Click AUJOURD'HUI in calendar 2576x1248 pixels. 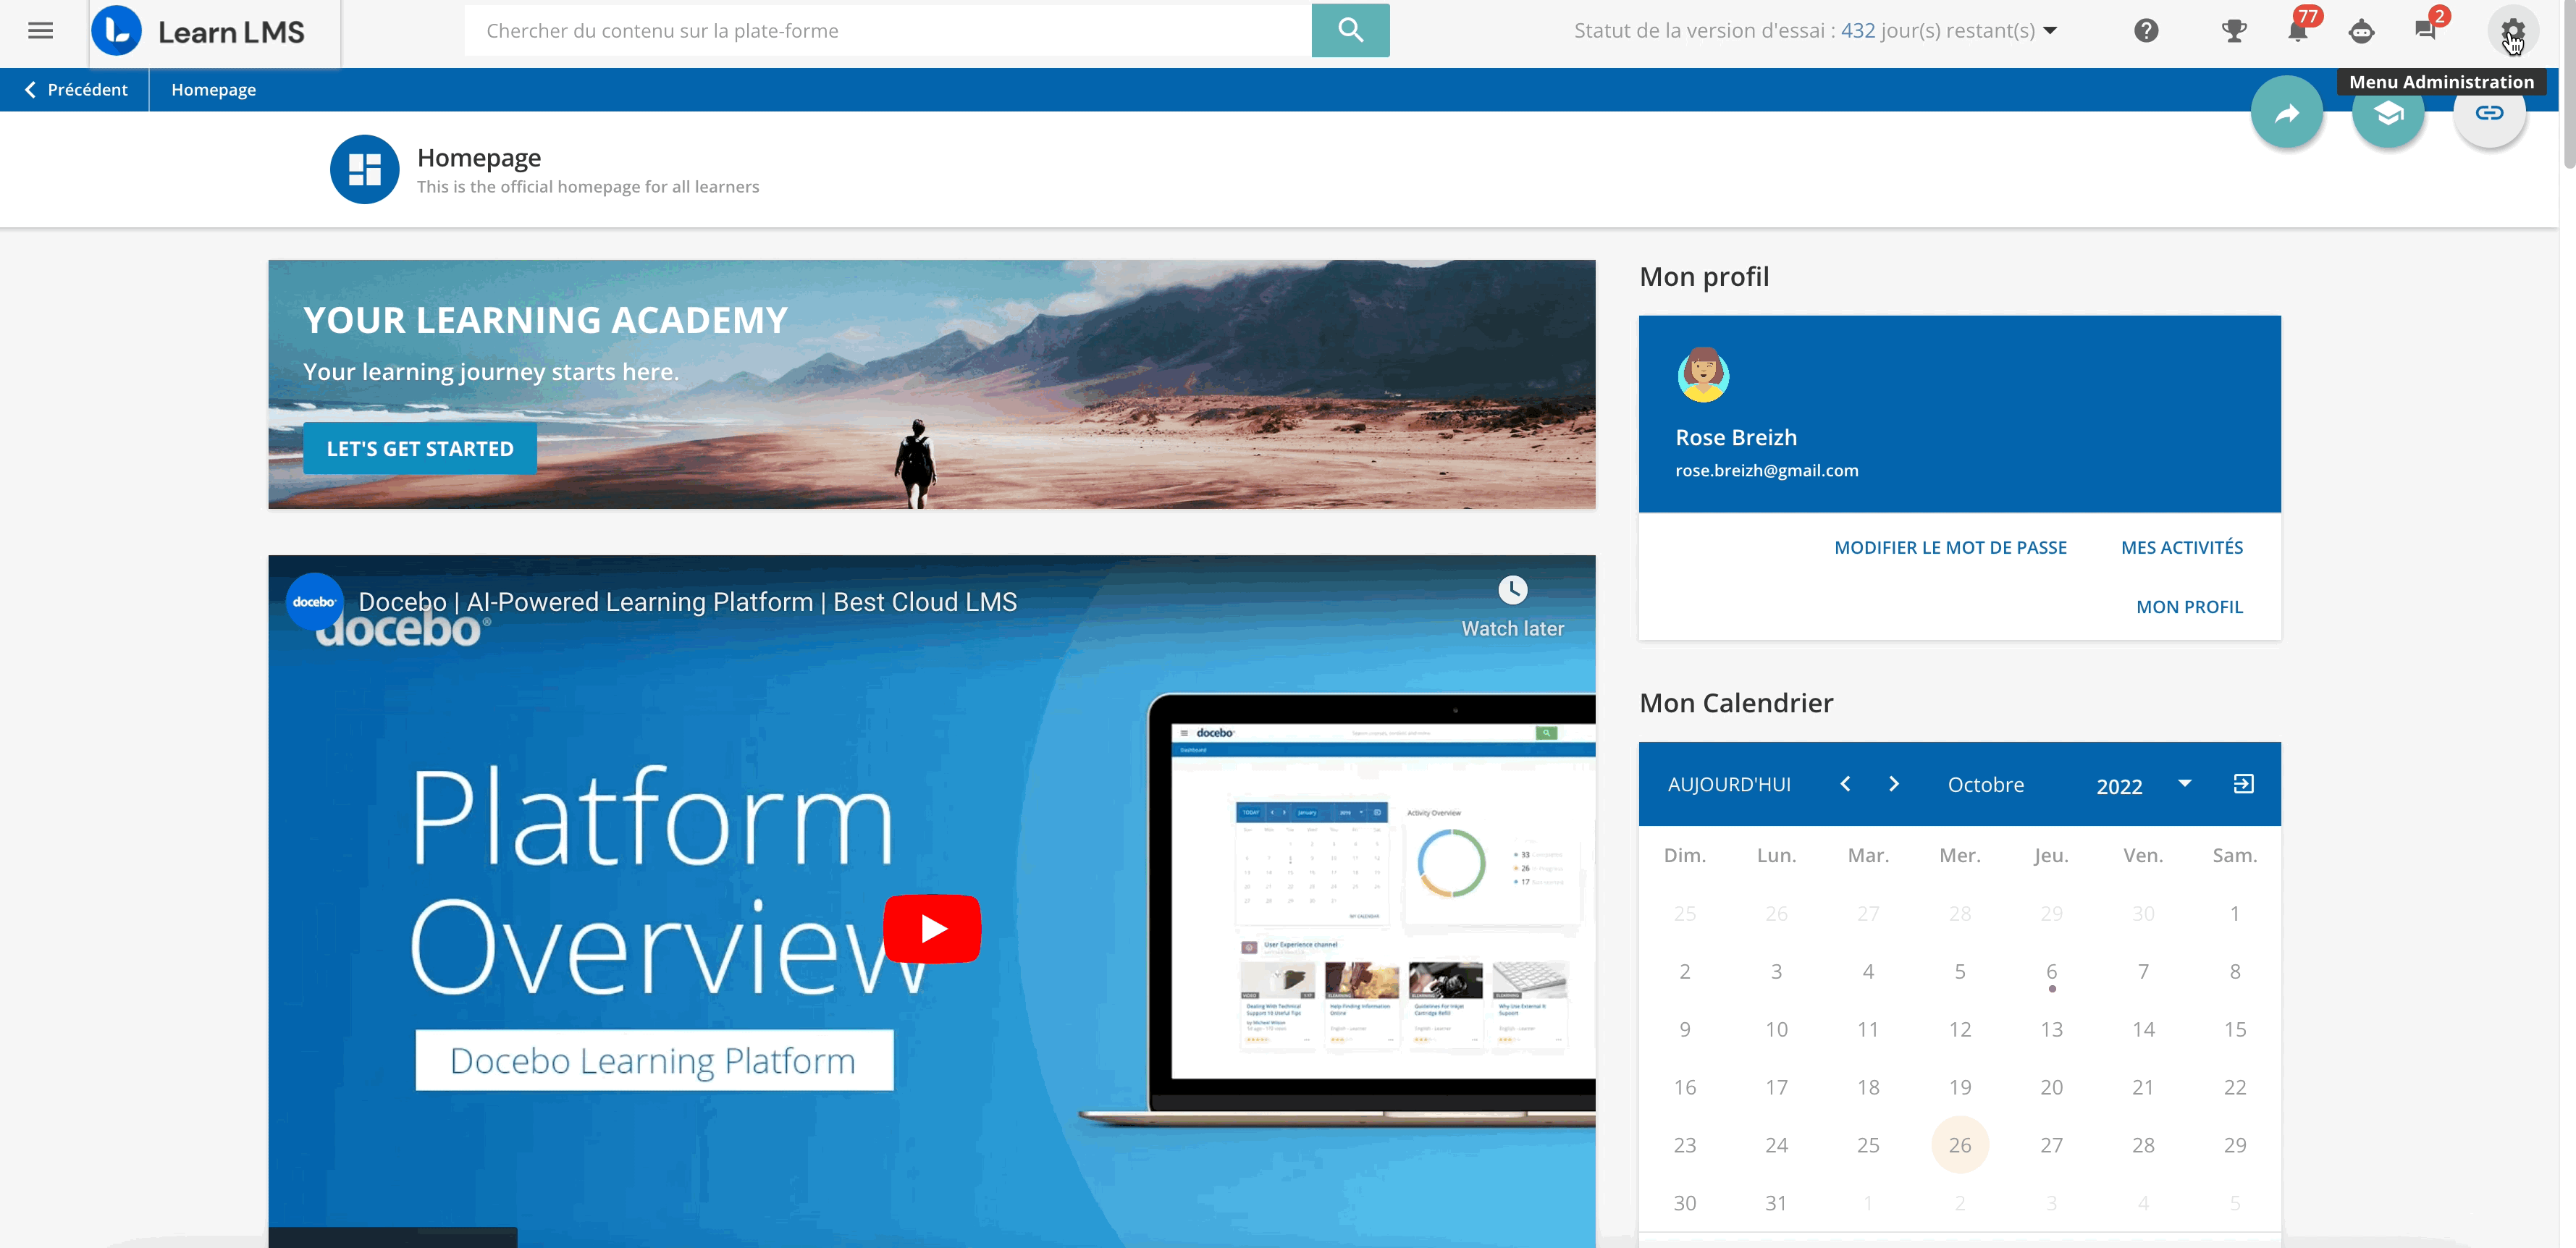pyautogui.click(x=1729, y=785)
